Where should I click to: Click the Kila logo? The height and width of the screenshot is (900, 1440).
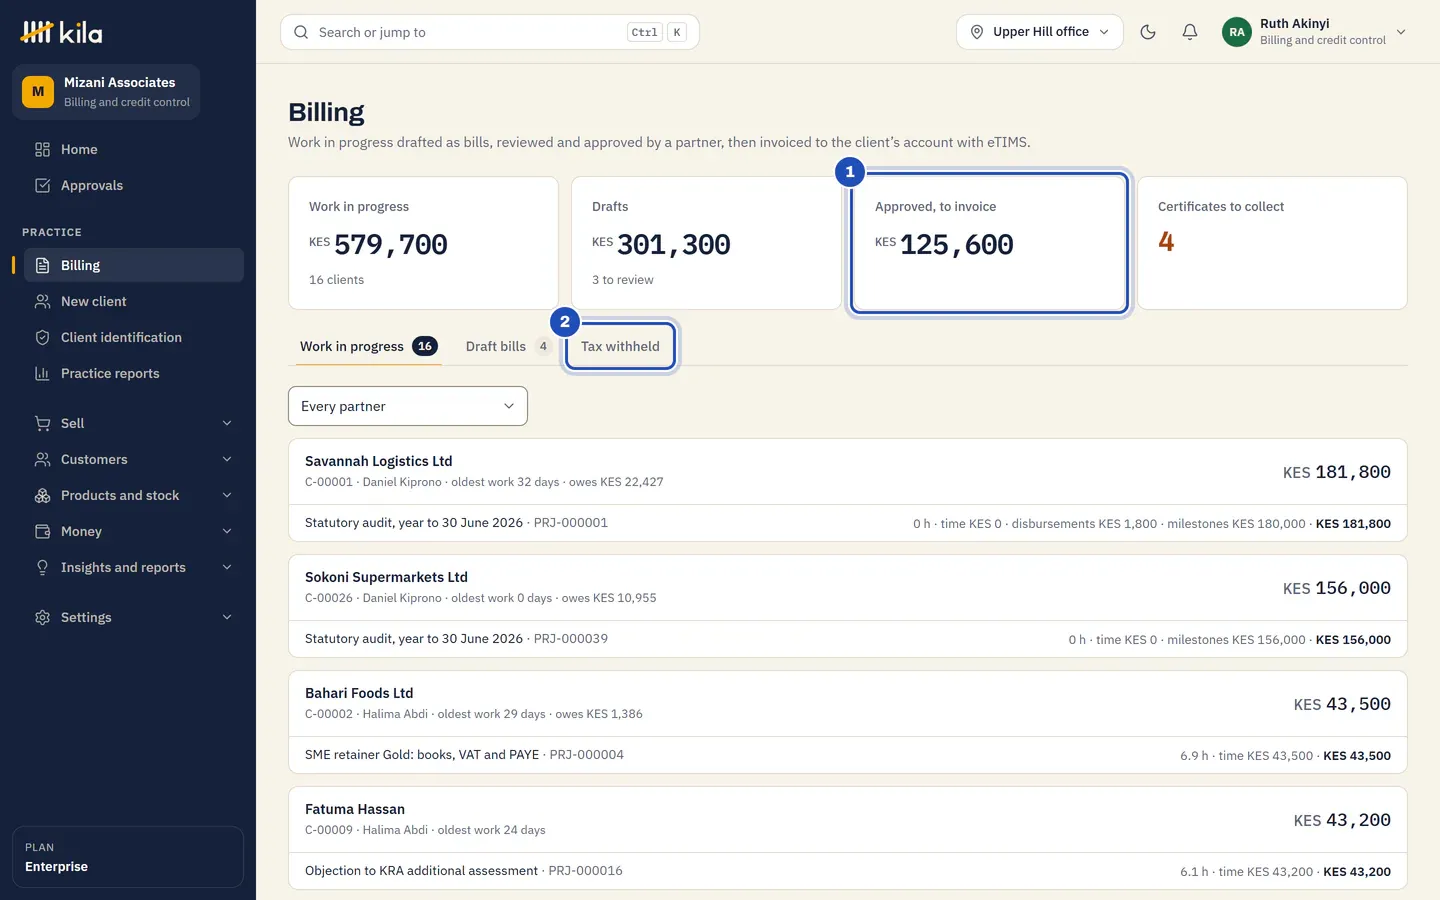(61, 32)
